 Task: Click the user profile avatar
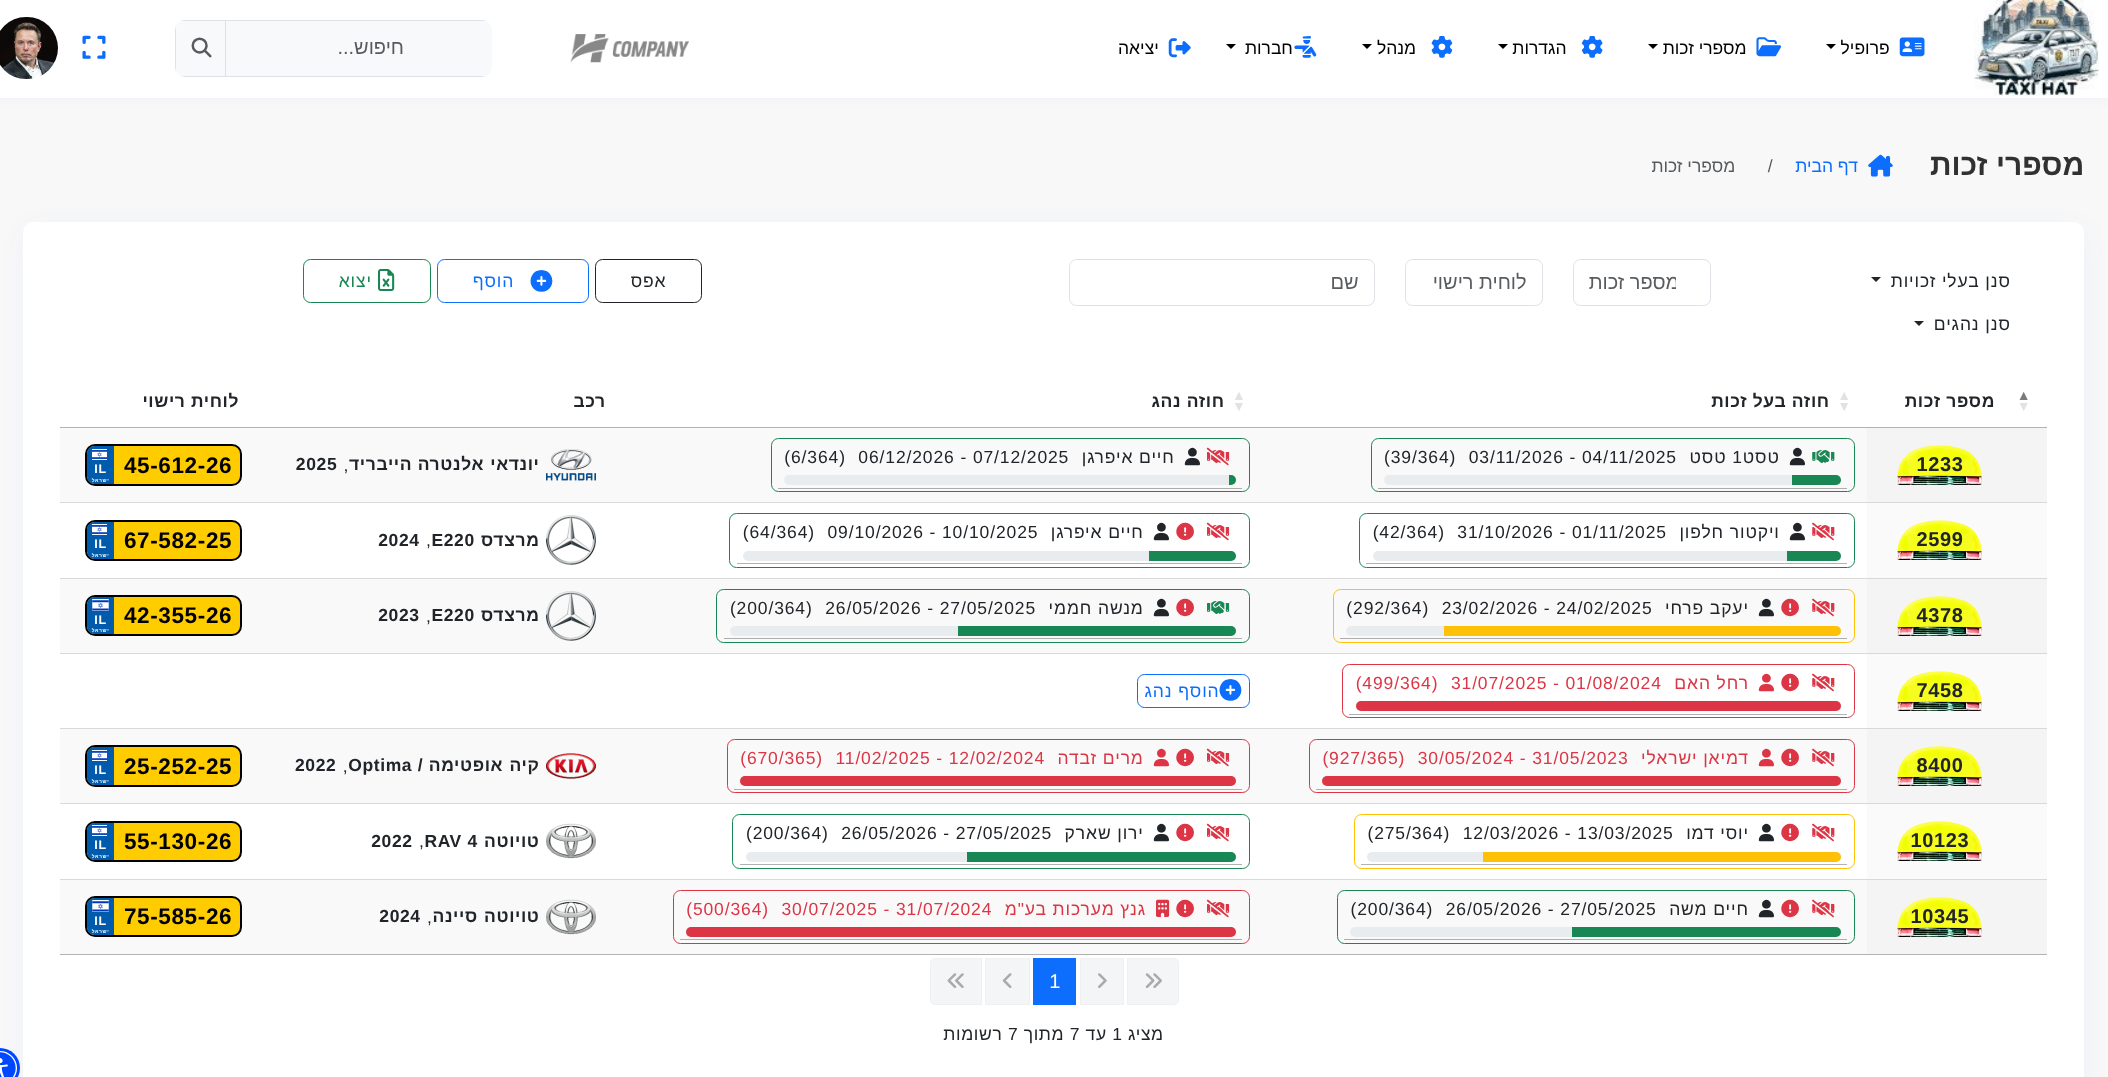pyautogui.click(x=29, y=47)
